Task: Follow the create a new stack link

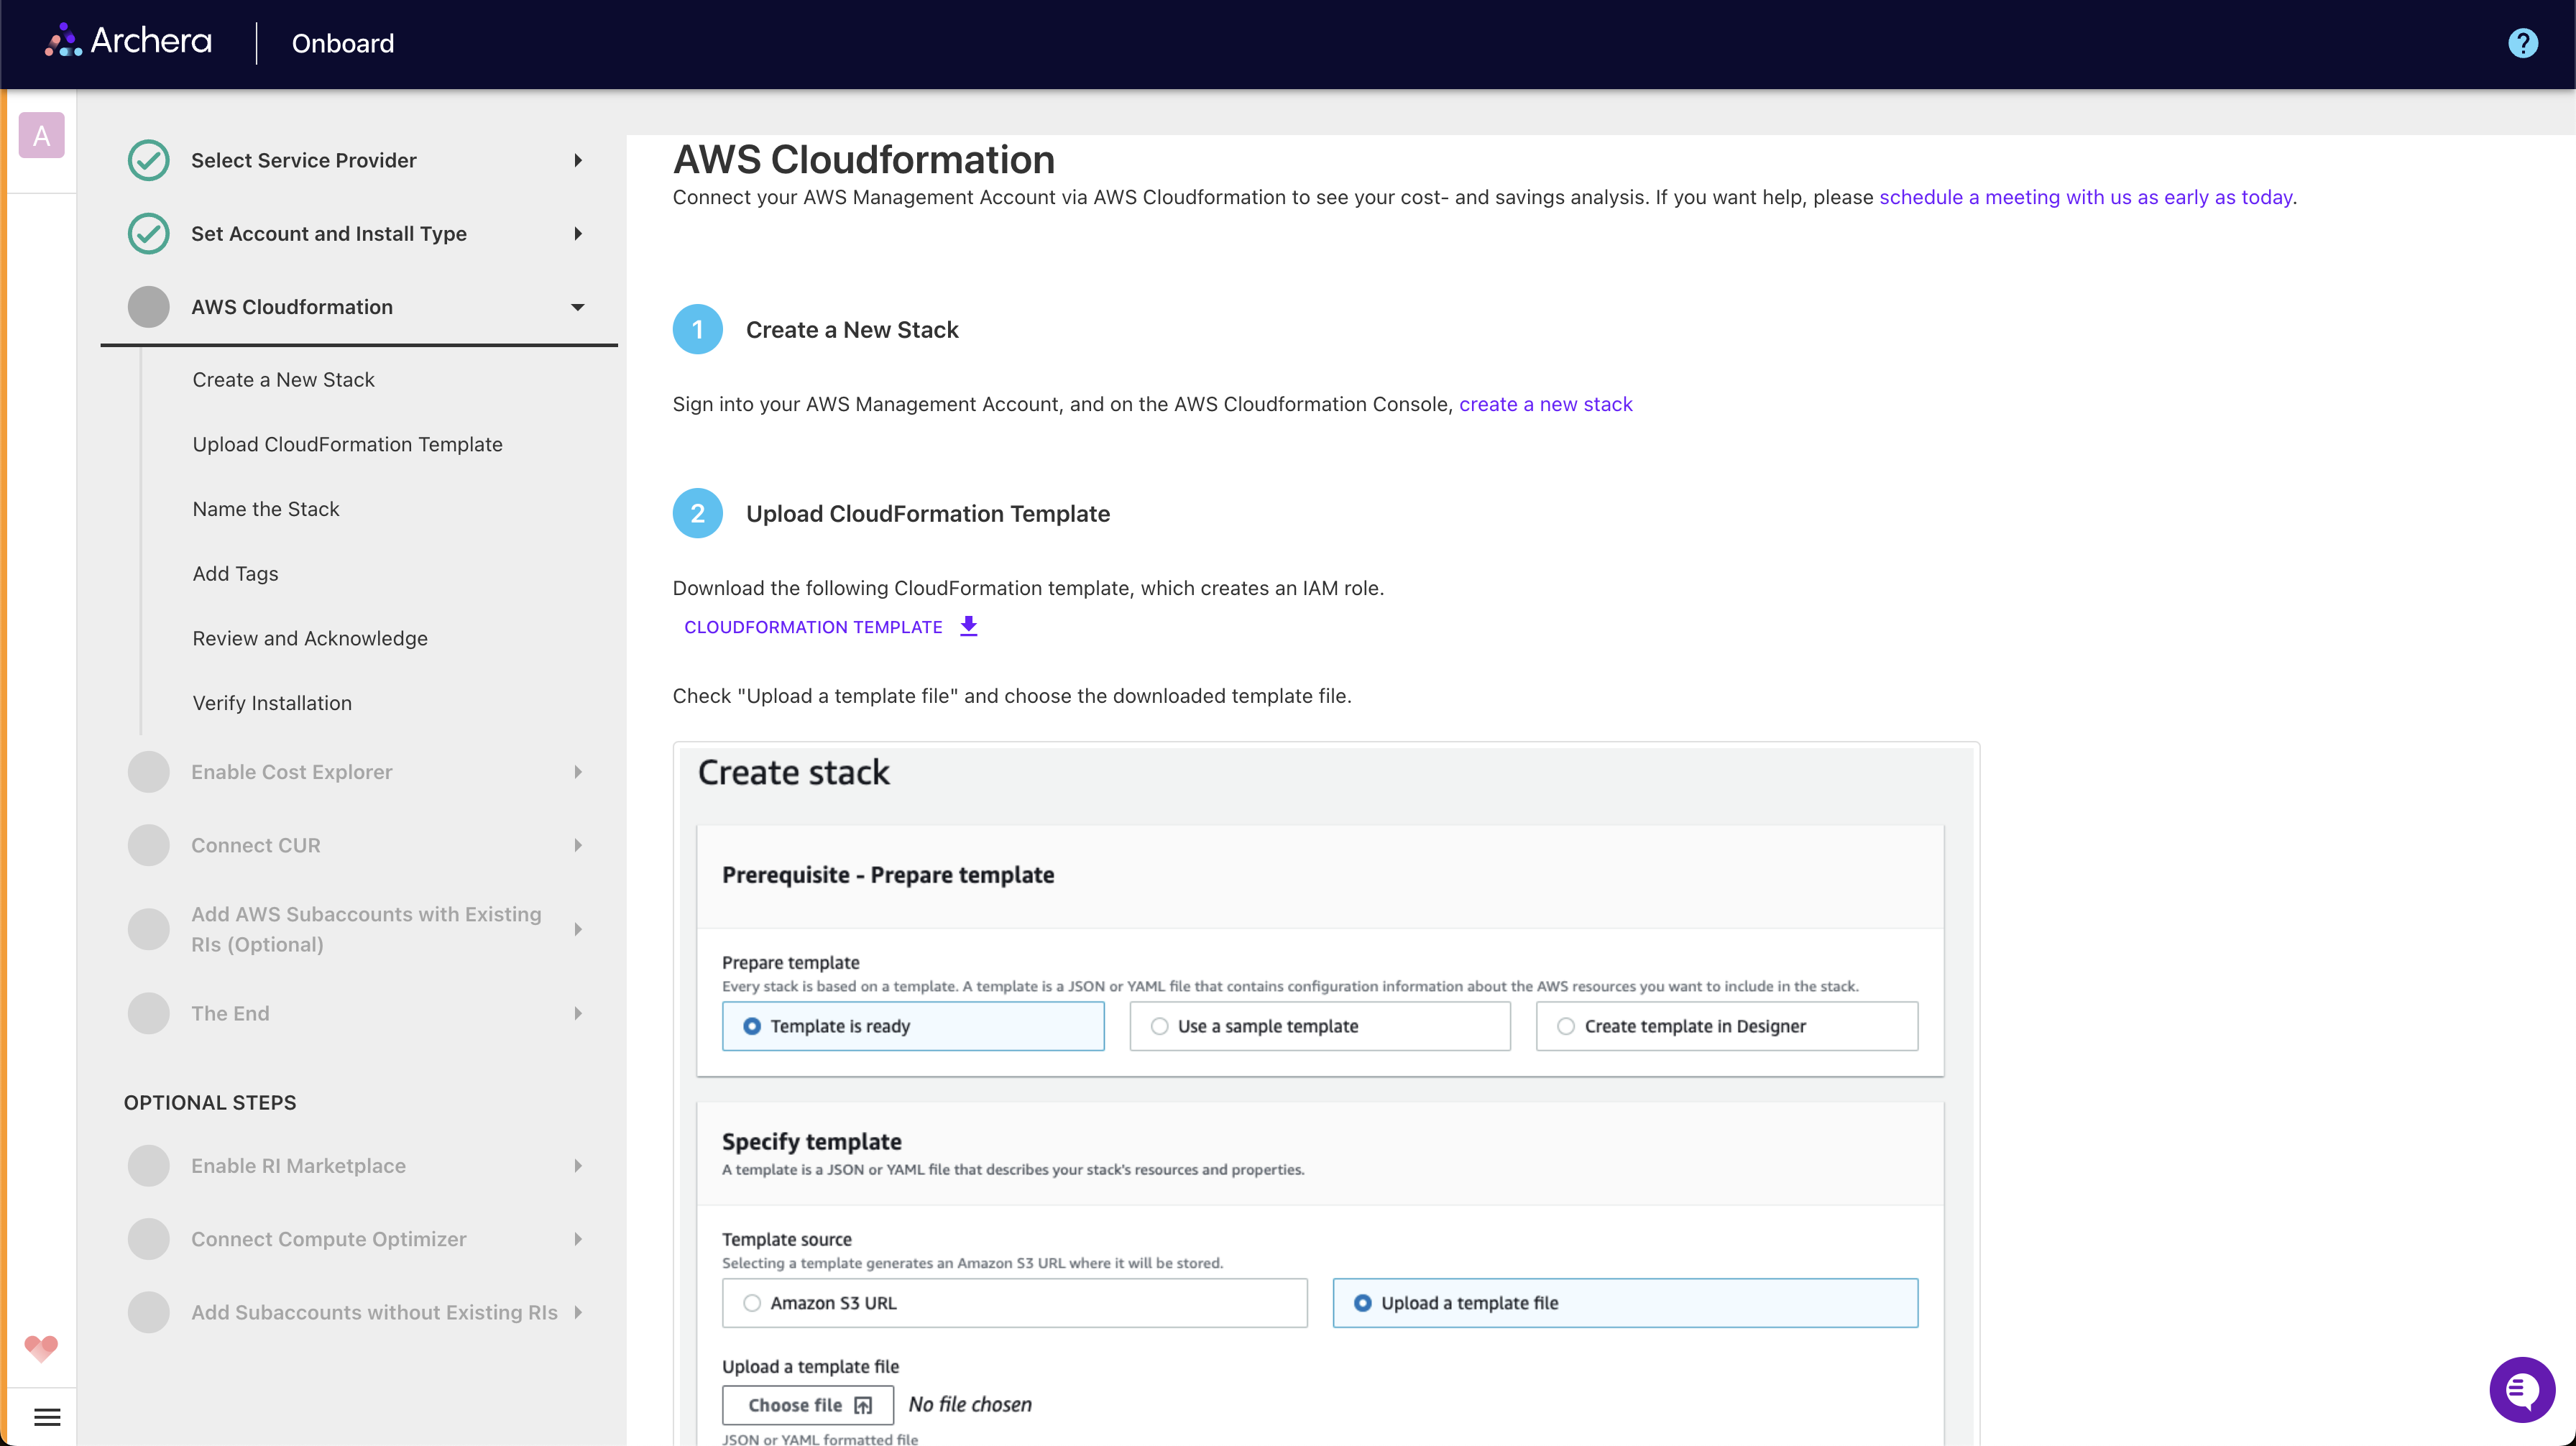Action: pos(1546,404)
